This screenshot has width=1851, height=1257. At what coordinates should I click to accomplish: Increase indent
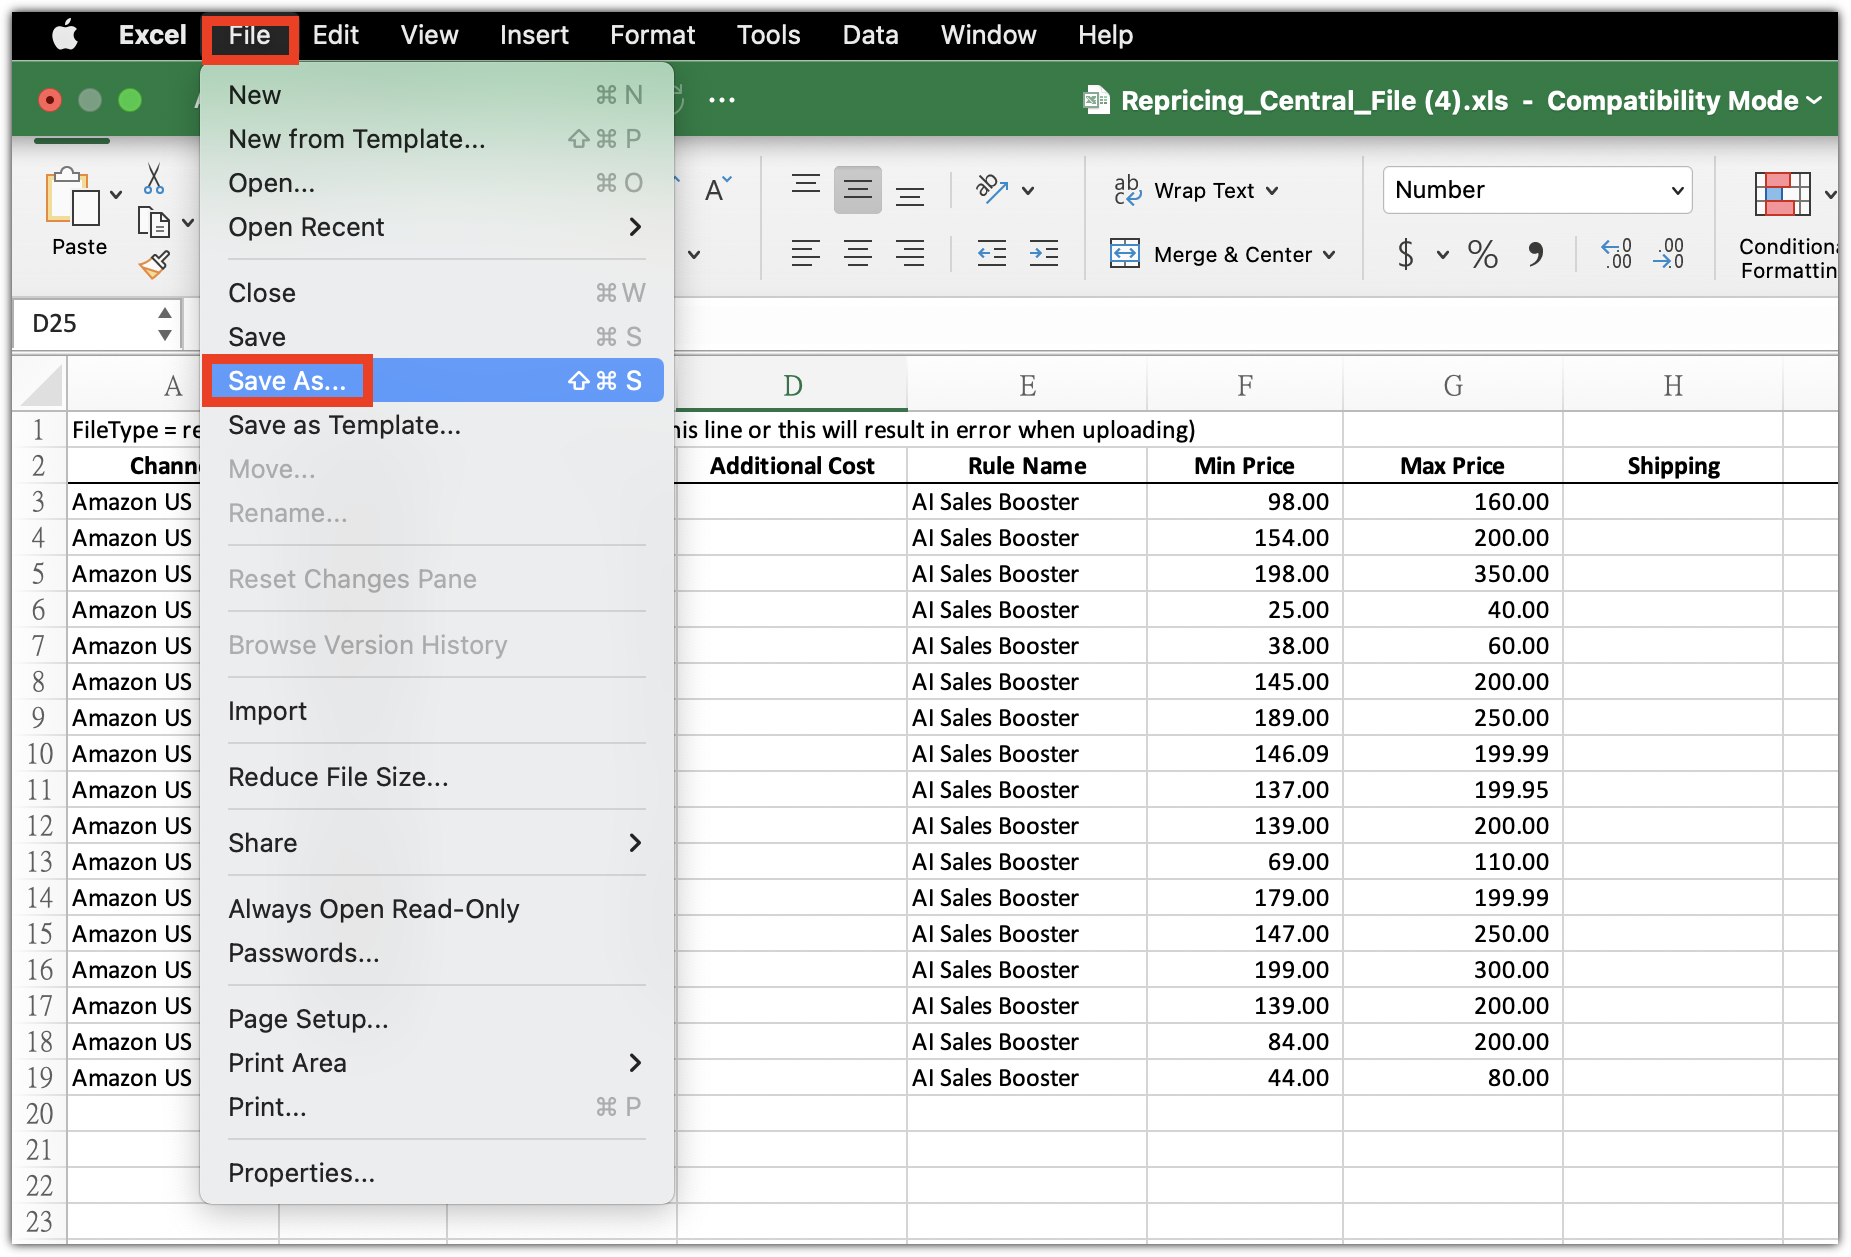pyautogui.click(x=1044, y=254)
